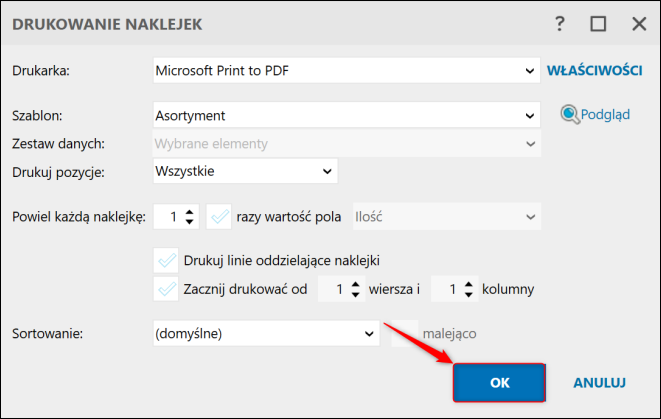This screenshot has height=419, width=661.
Task: Decrease the kolumny start value
Action: click(469, 294)
